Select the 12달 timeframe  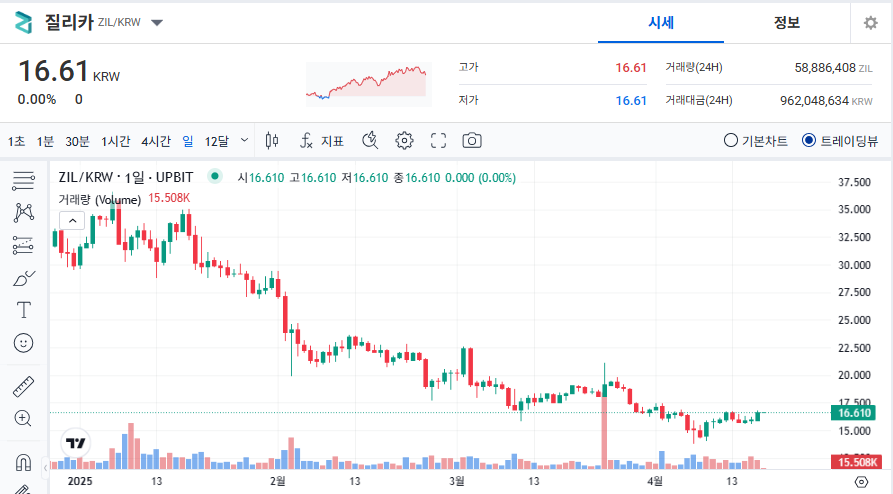[x=216, y=141]
